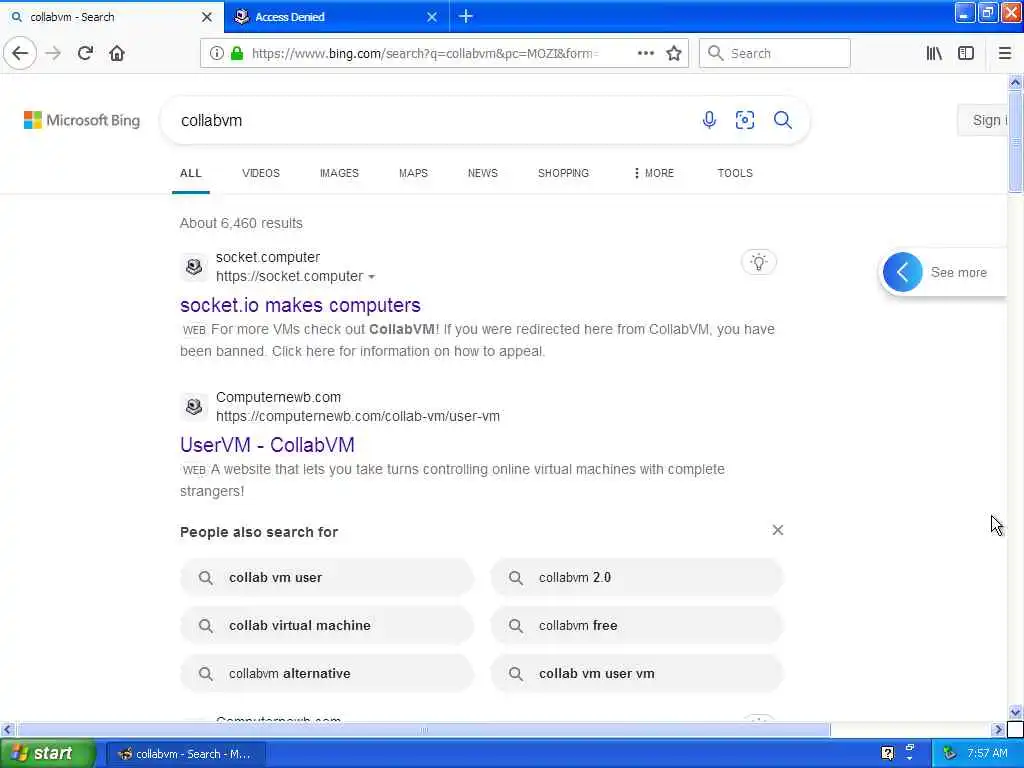Switch to the Access Denied tab
This screenshot has height=768, width=1024.
click(336, 17)
